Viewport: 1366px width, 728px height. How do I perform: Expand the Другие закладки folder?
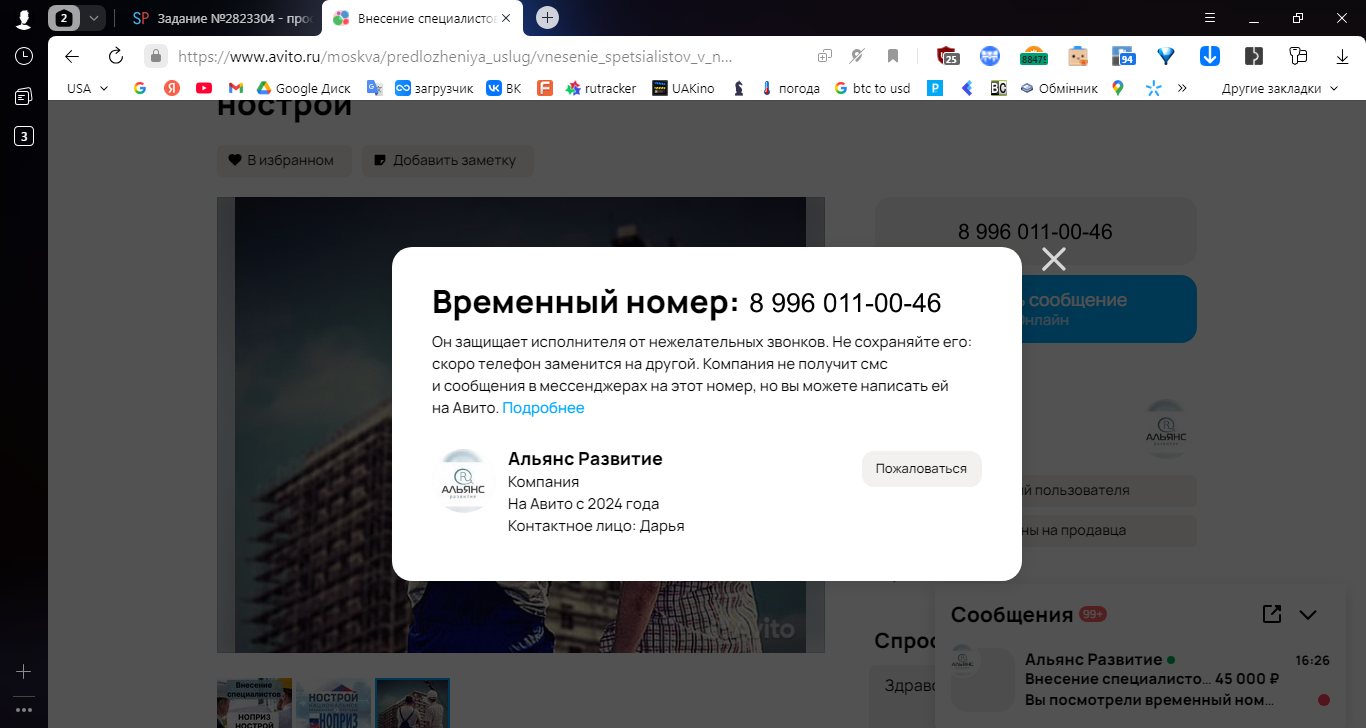(x=1279, y=88)
